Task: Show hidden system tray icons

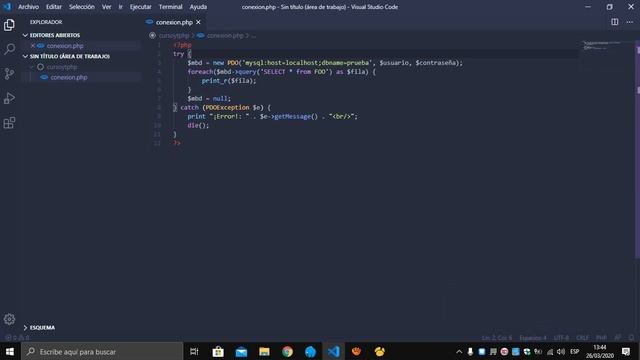Action: 459,351
